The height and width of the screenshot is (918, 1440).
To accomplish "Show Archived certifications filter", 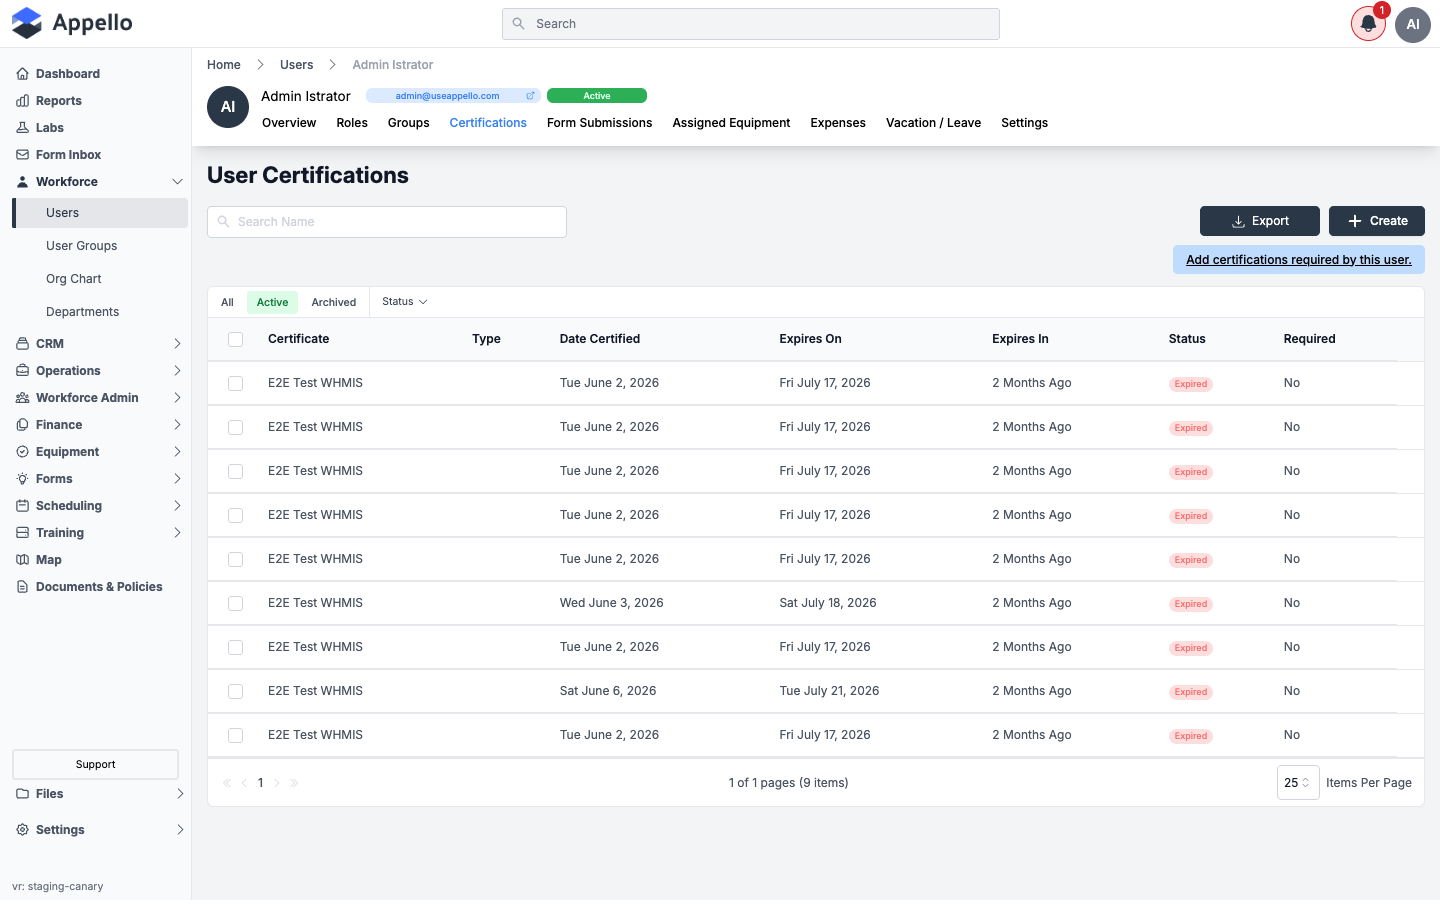I will [x=334, y=303].
